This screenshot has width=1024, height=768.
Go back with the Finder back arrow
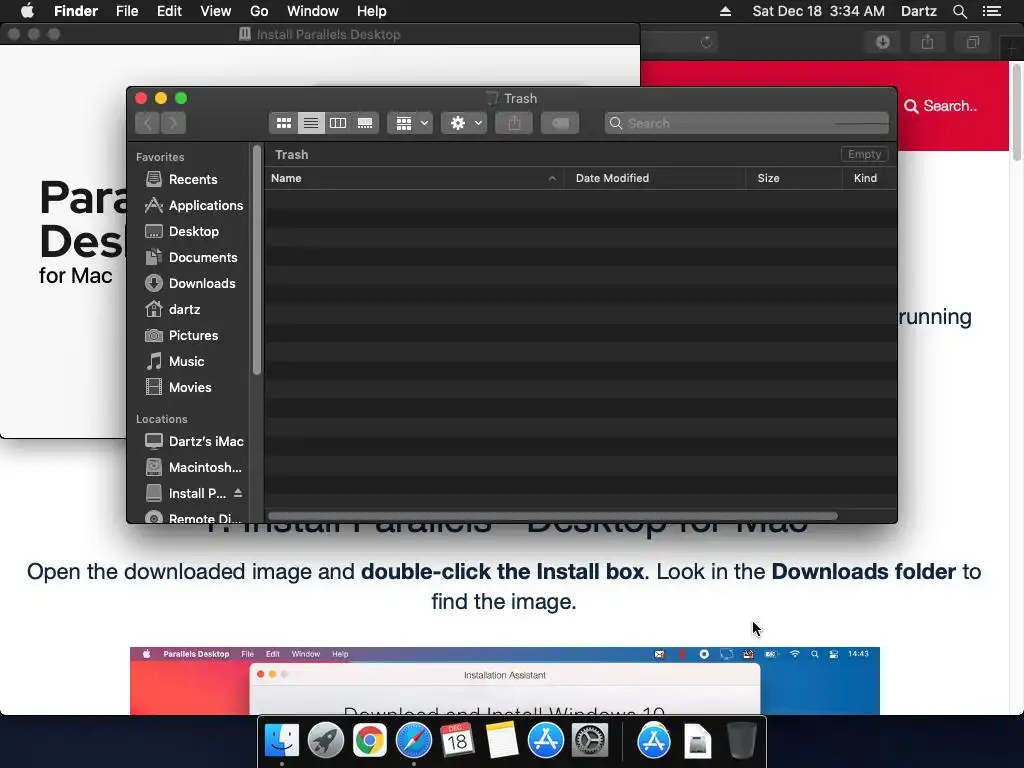(148, 123)
